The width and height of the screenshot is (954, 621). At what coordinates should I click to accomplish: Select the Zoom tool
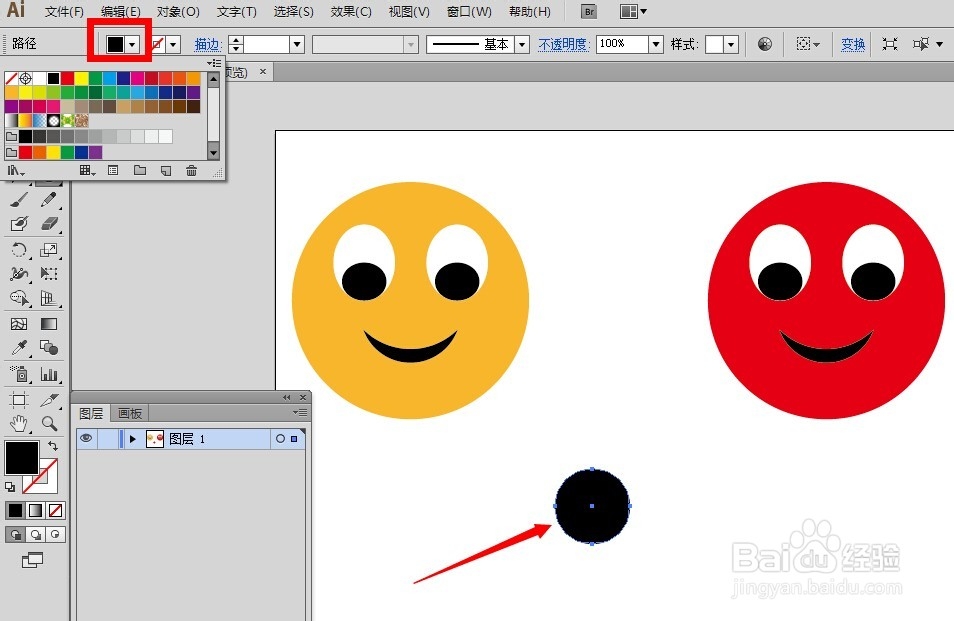pyautogui.click(x=49, y=423)
